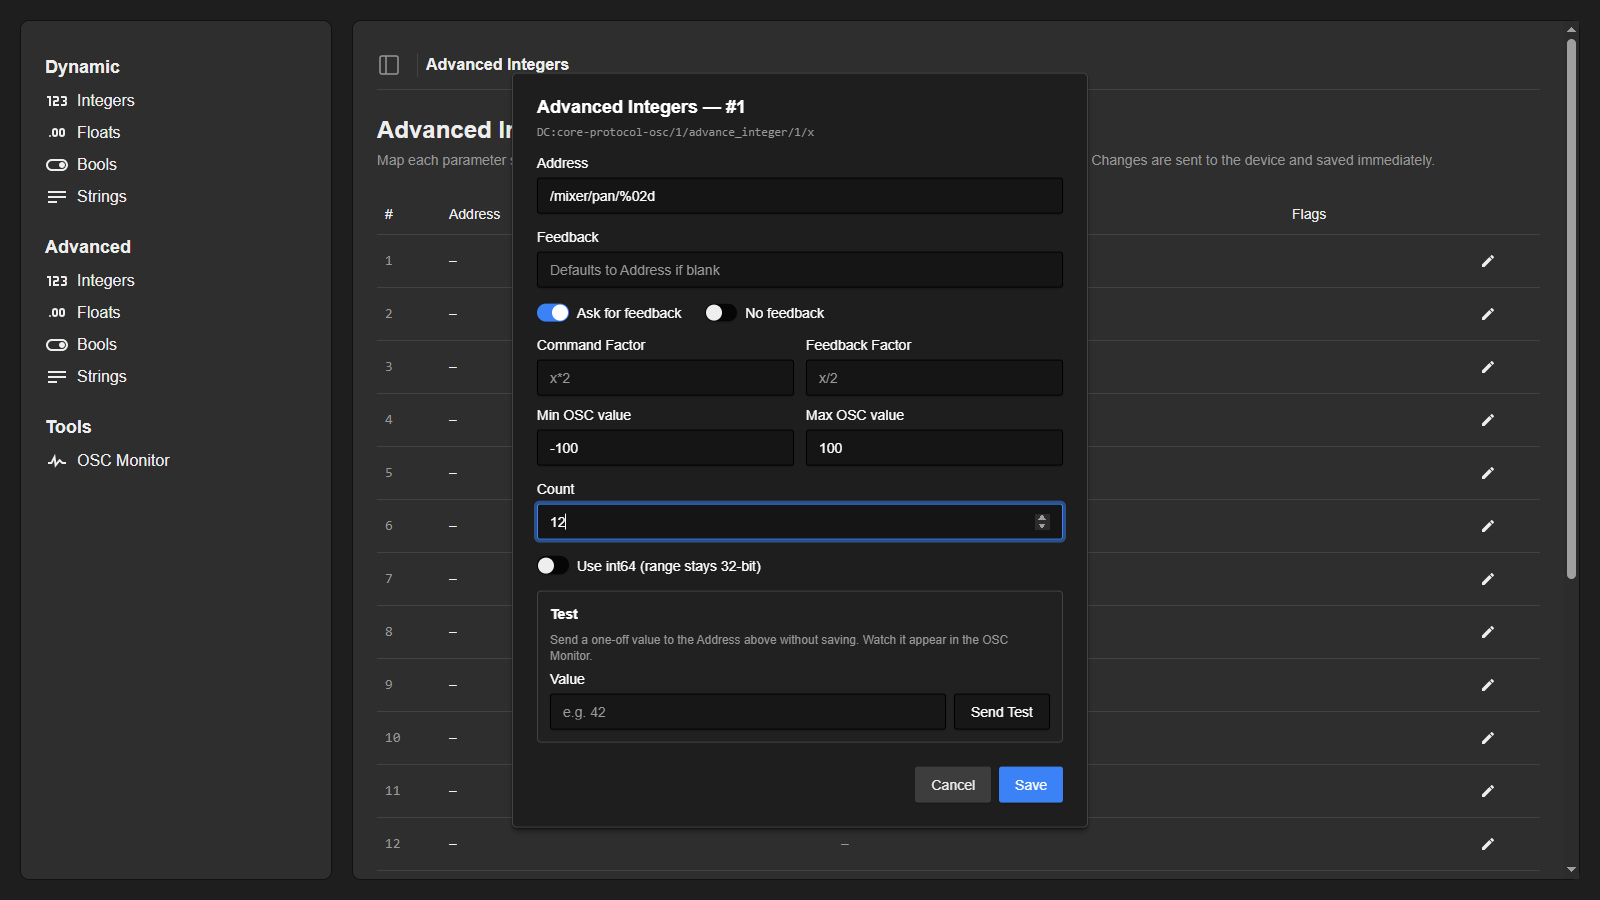Click the waveform icon beside OSC Monitor
Viewport: 1600px width, 900px height.
tap(57, 461)
